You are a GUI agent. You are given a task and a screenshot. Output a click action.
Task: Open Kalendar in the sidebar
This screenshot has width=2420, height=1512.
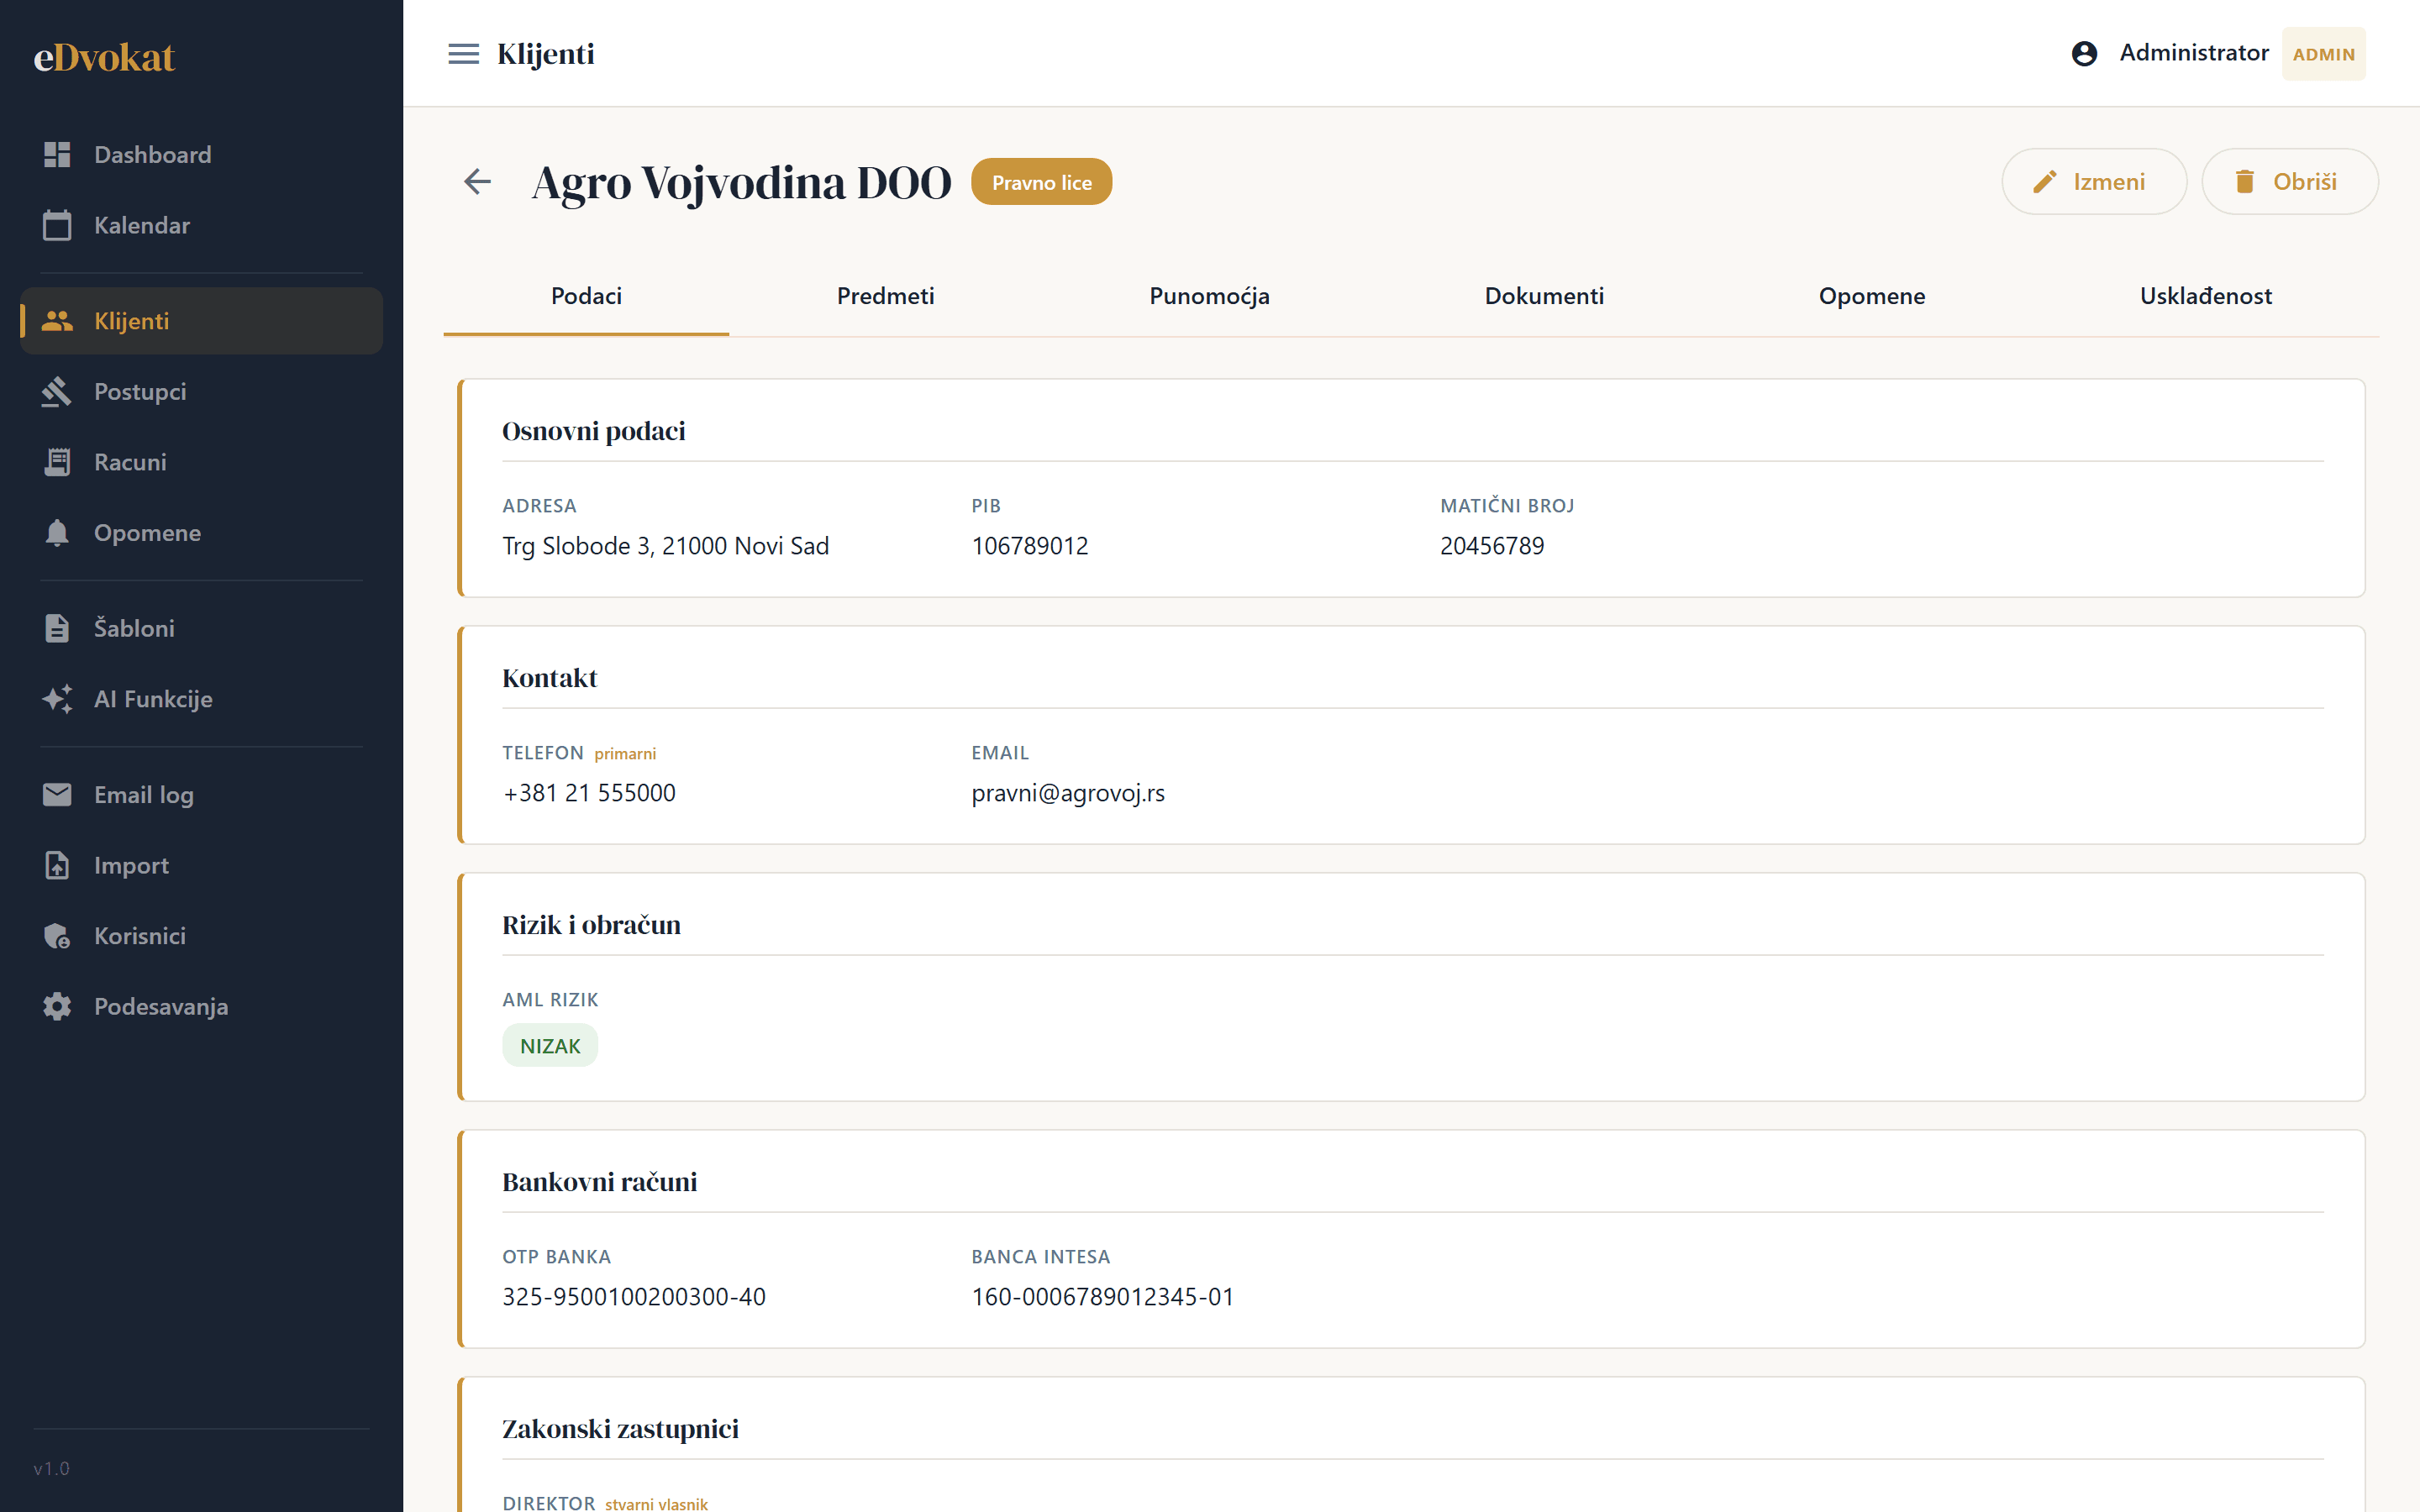[201, 225]
